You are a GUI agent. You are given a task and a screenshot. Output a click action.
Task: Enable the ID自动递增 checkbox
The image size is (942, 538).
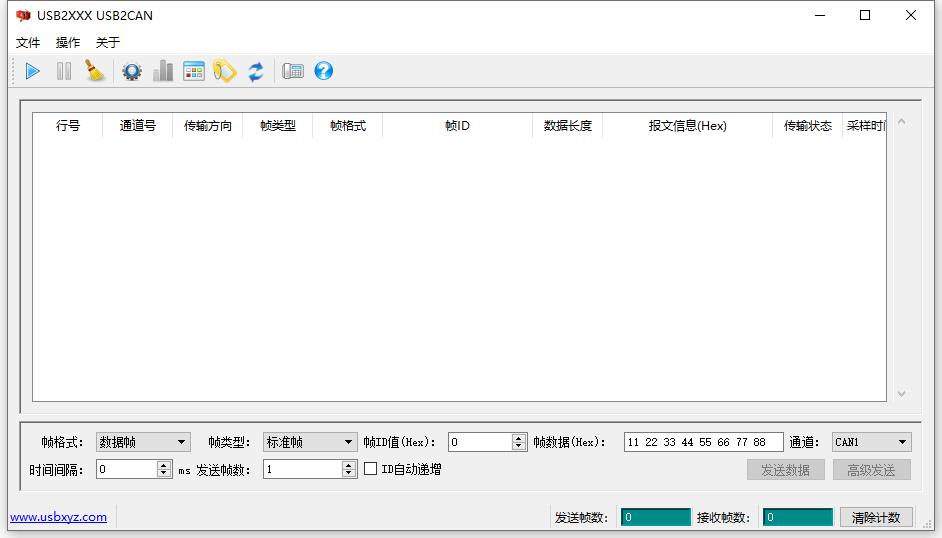[x=371, y=469]
